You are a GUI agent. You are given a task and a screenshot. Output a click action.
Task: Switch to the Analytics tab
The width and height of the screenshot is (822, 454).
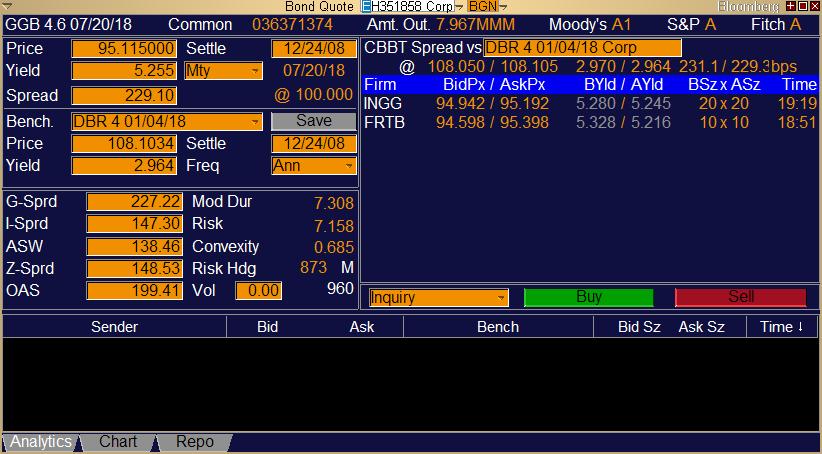point(41,442)
